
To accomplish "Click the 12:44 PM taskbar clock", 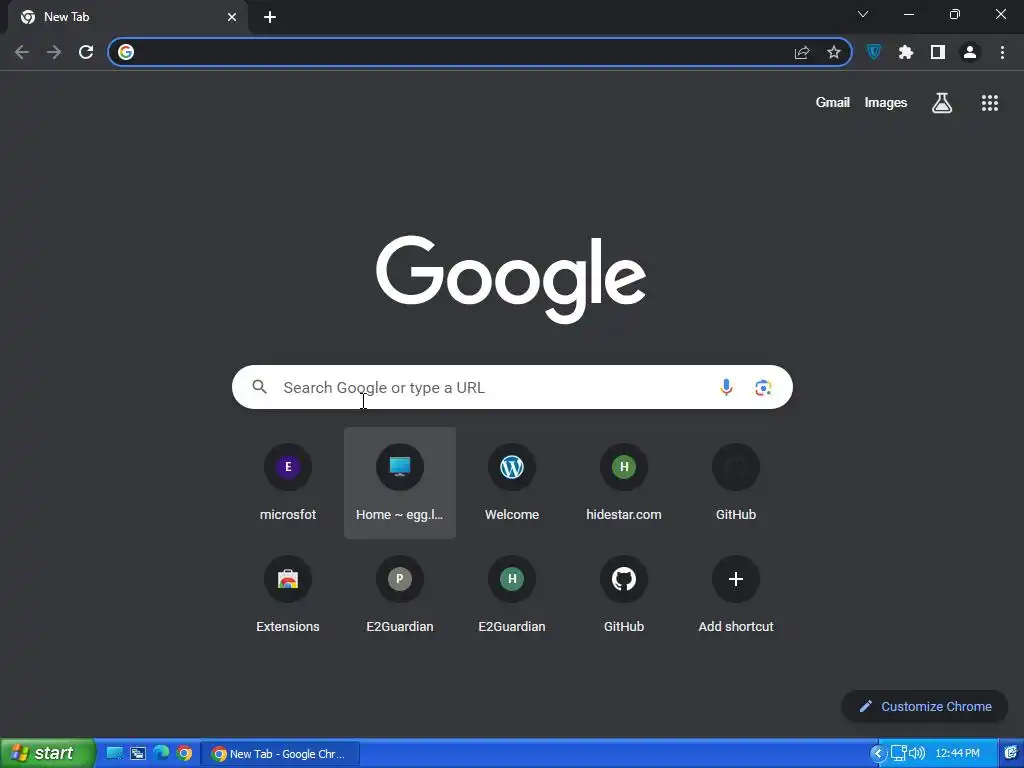I will coord(957,754).
